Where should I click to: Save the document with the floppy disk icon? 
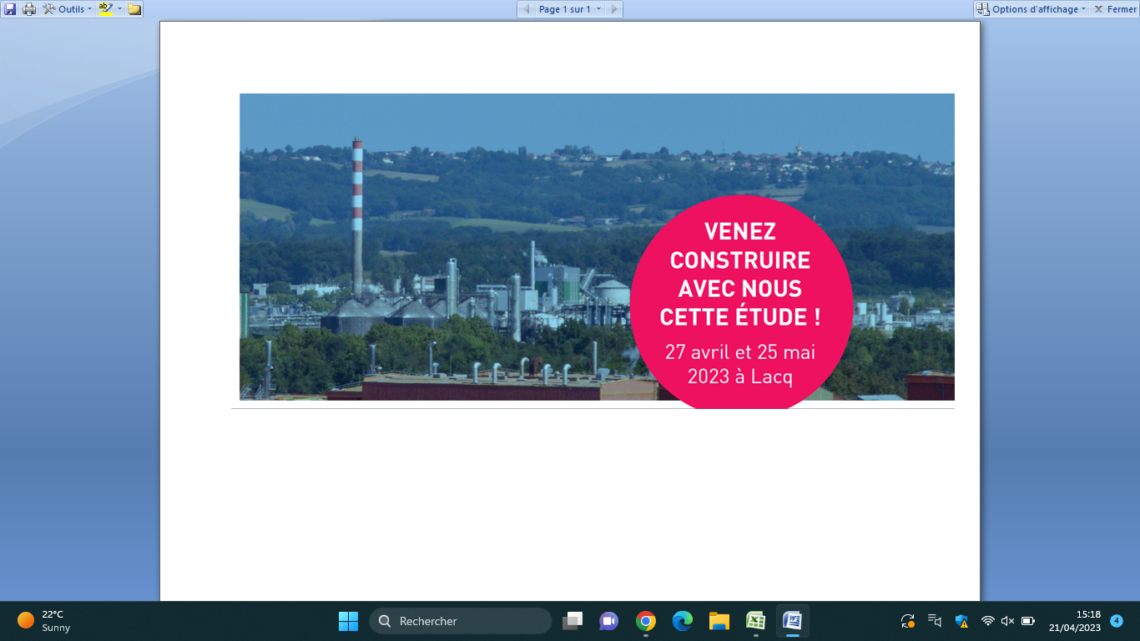click(9, 9)
